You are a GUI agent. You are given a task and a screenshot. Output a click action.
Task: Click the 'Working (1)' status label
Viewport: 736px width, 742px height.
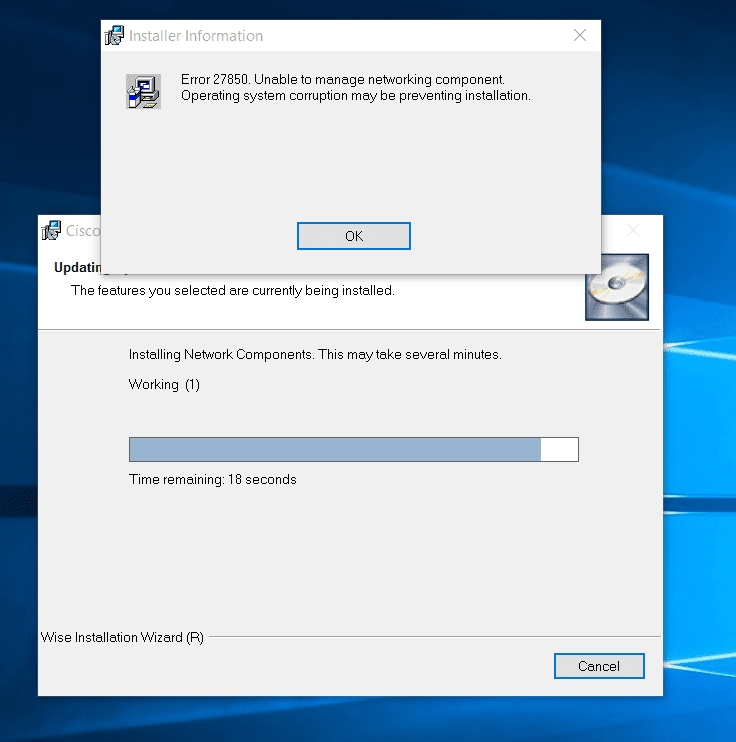[164, 385]
